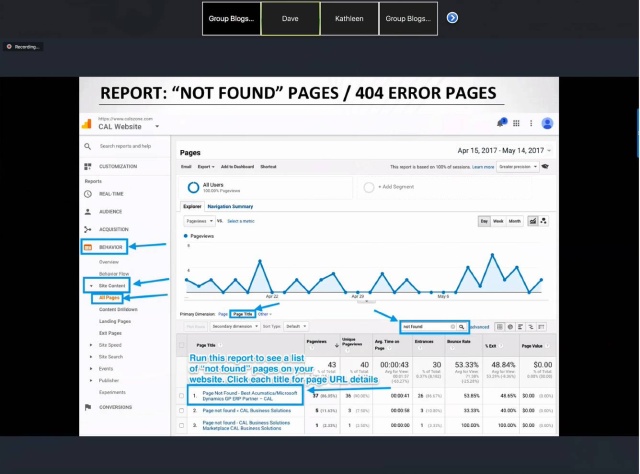The width and height of the screenshot is (640, 474).
Task: Check the box for row 2 Page not found
Action: pyautogui.click(x=182, y=410)
